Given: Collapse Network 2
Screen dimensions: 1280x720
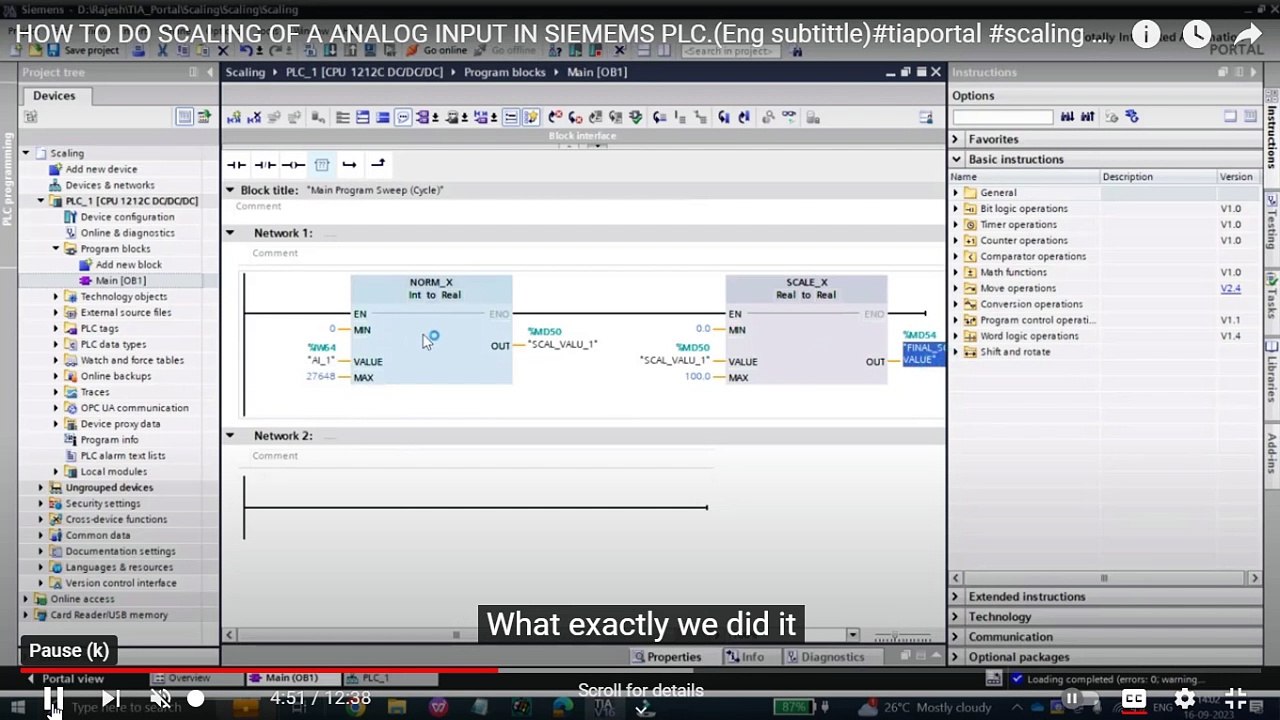Looking at the screenshot, I should [x=230, y=436].
